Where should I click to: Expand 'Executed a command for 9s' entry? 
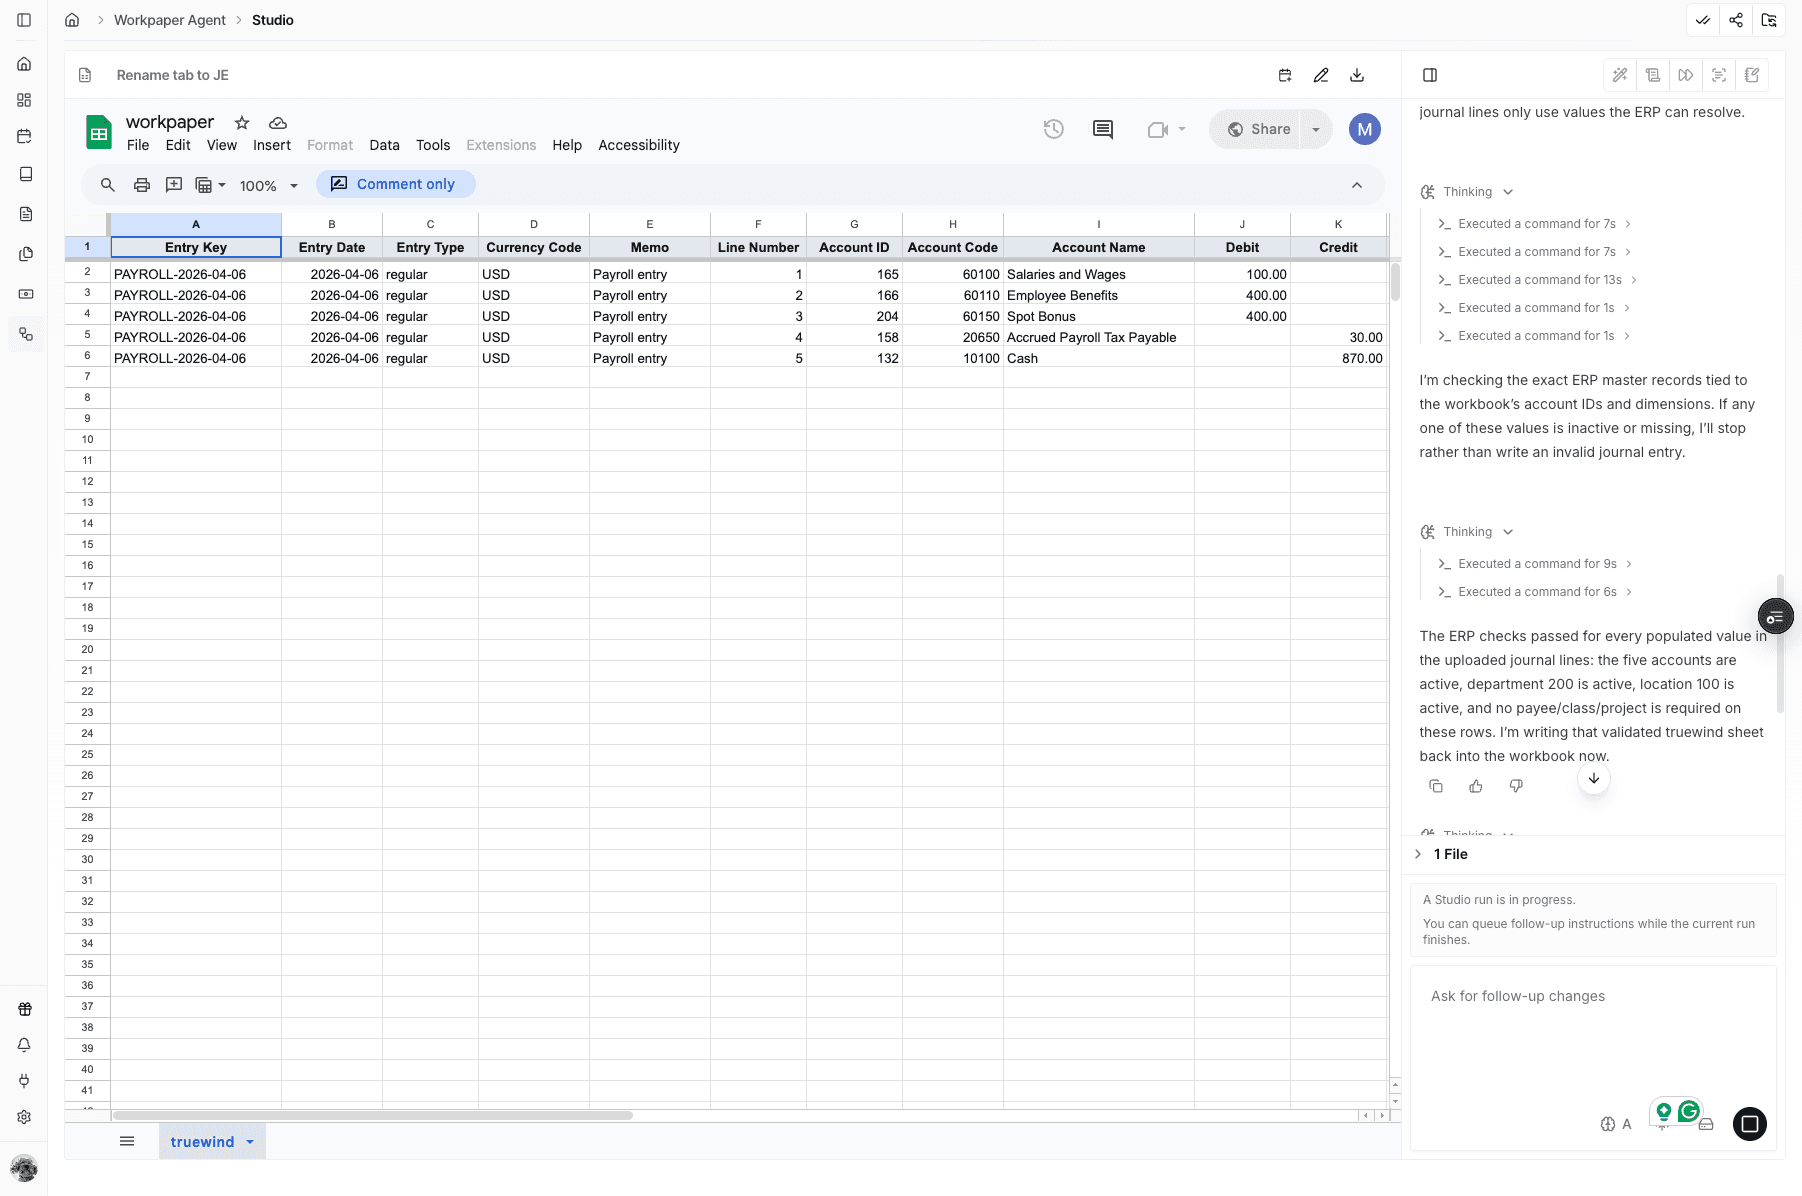point(1535,564)
